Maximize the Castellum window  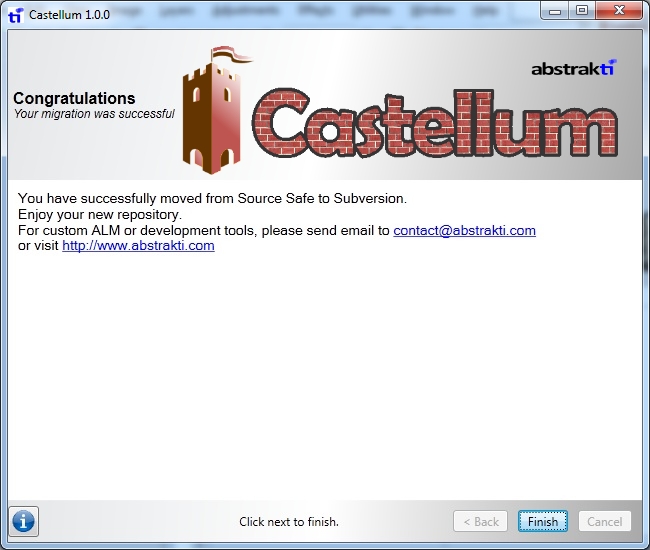click(582, 11)
